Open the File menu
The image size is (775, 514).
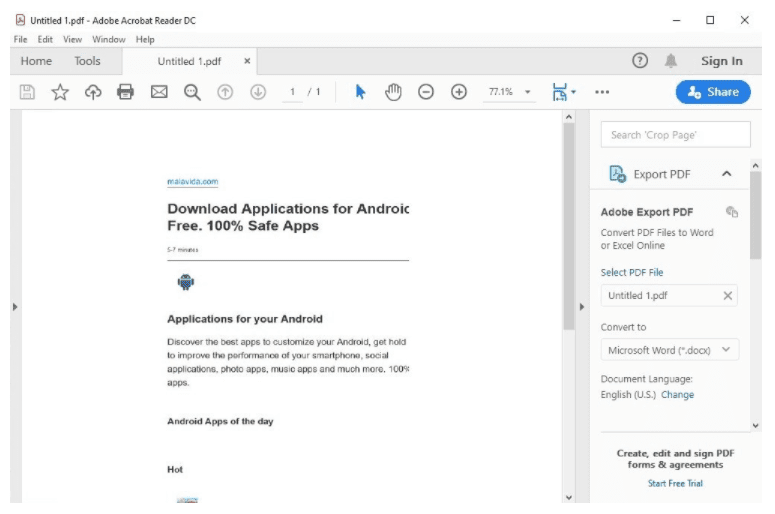(20, 40)
